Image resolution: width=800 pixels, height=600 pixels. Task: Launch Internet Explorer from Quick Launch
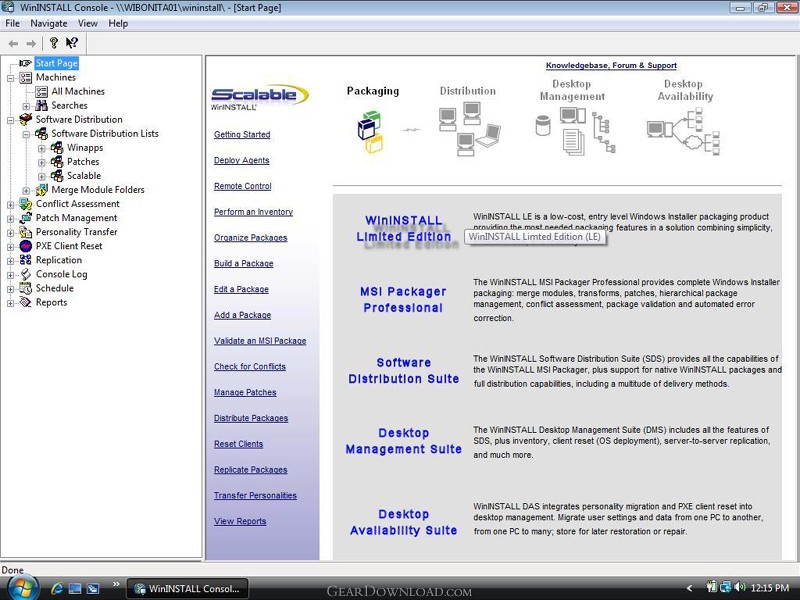tap(57, 588)
